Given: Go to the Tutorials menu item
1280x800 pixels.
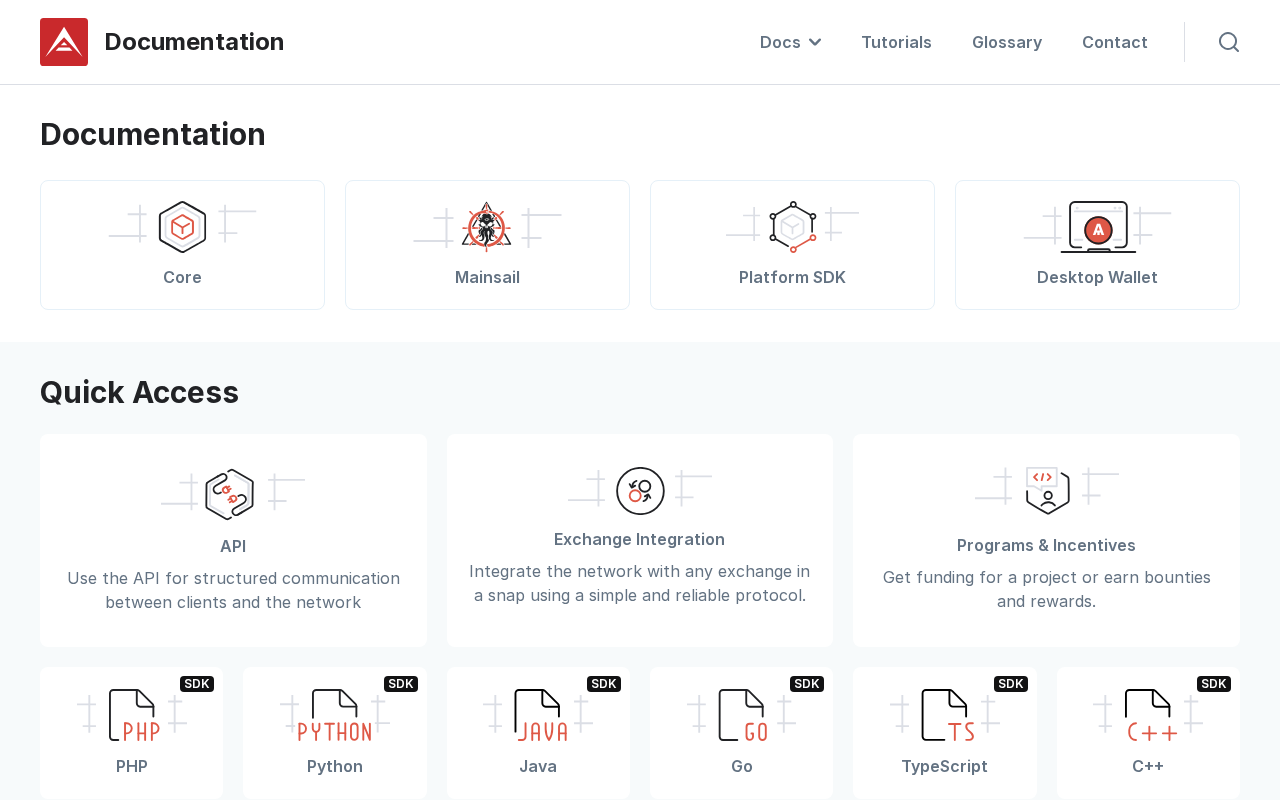Looking at the screenshot, I should [x=896, y=42].
